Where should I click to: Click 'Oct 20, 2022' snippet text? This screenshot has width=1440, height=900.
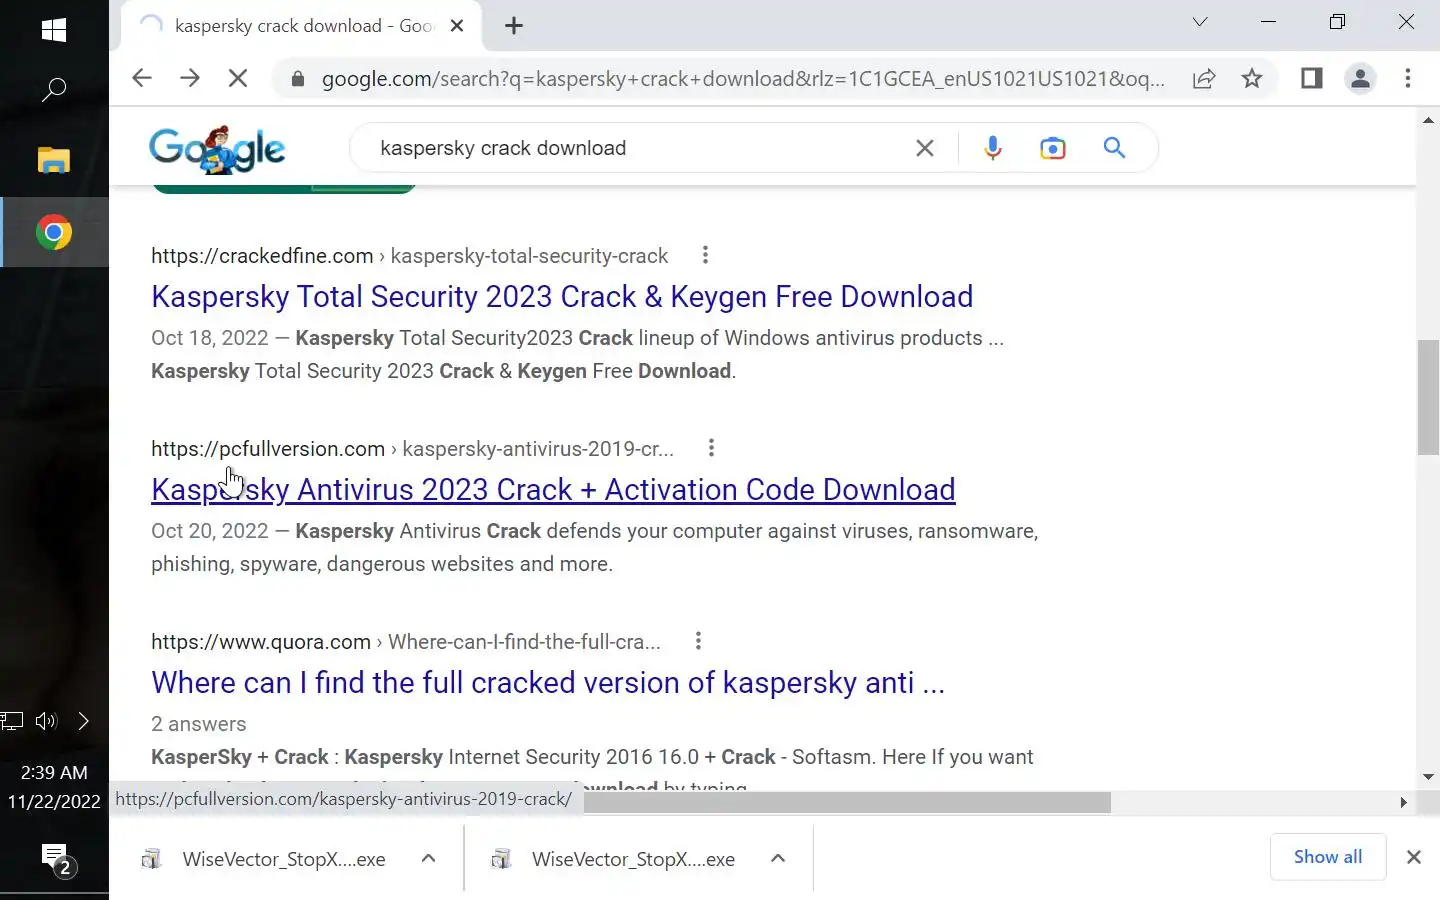click(210, 531)
